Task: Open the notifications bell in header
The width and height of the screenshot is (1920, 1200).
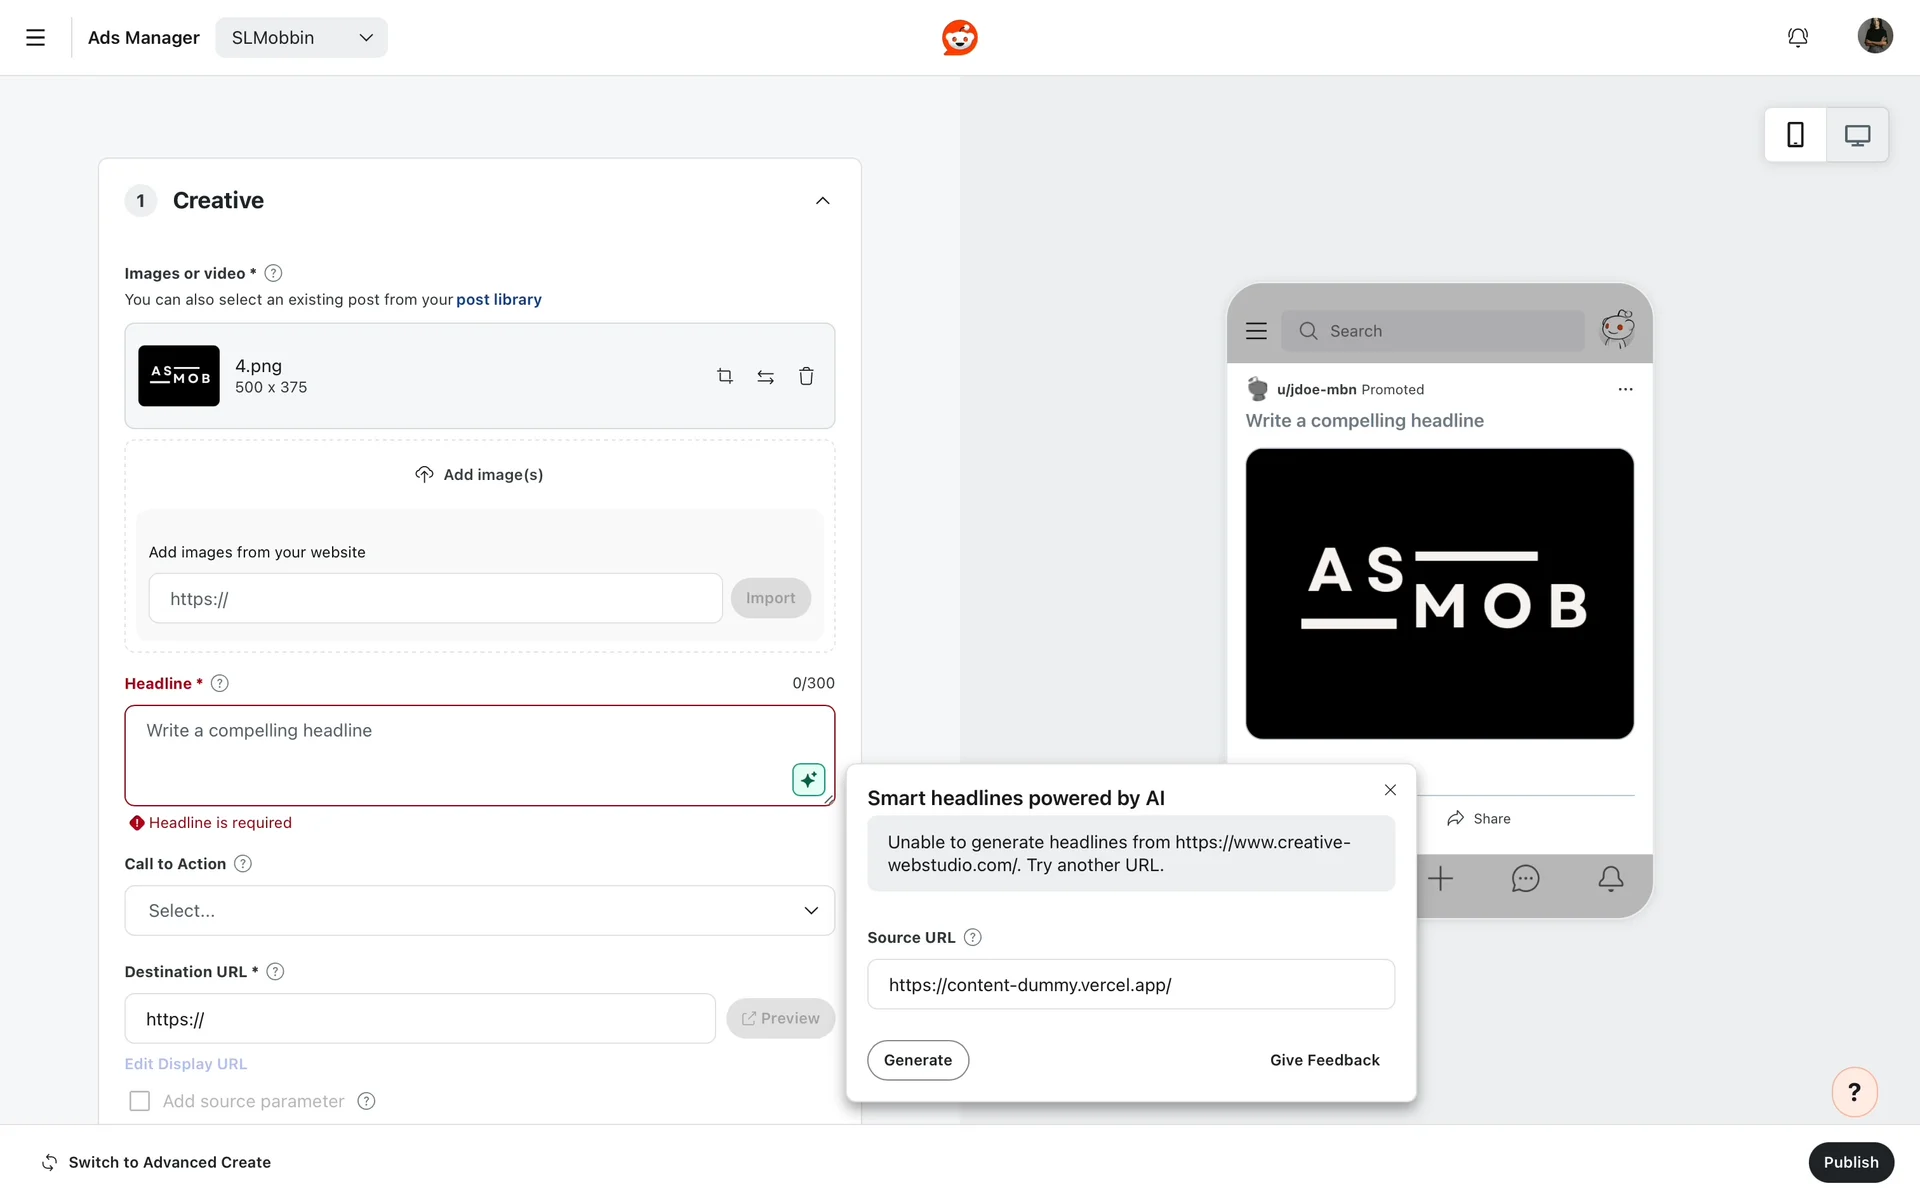Action: [x=1797, y=37]
